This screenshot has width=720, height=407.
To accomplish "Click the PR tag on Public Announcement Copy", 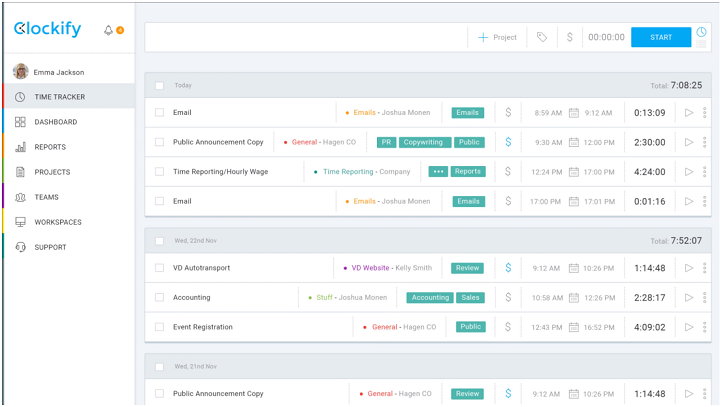I will (387, 142).
